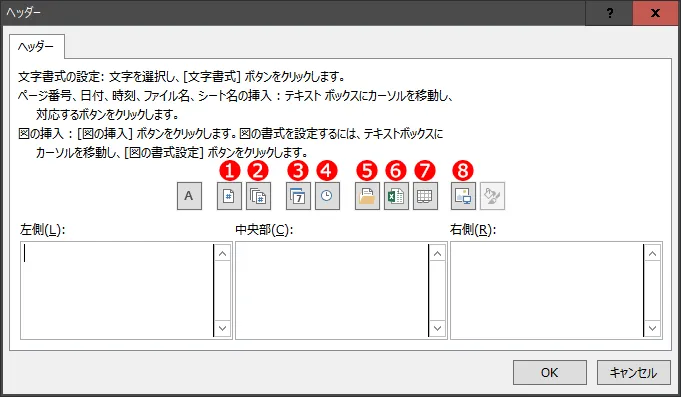The width and height of the screenshot is (681, 397).
Task: Insert the current date
Action: pos(298,196)
